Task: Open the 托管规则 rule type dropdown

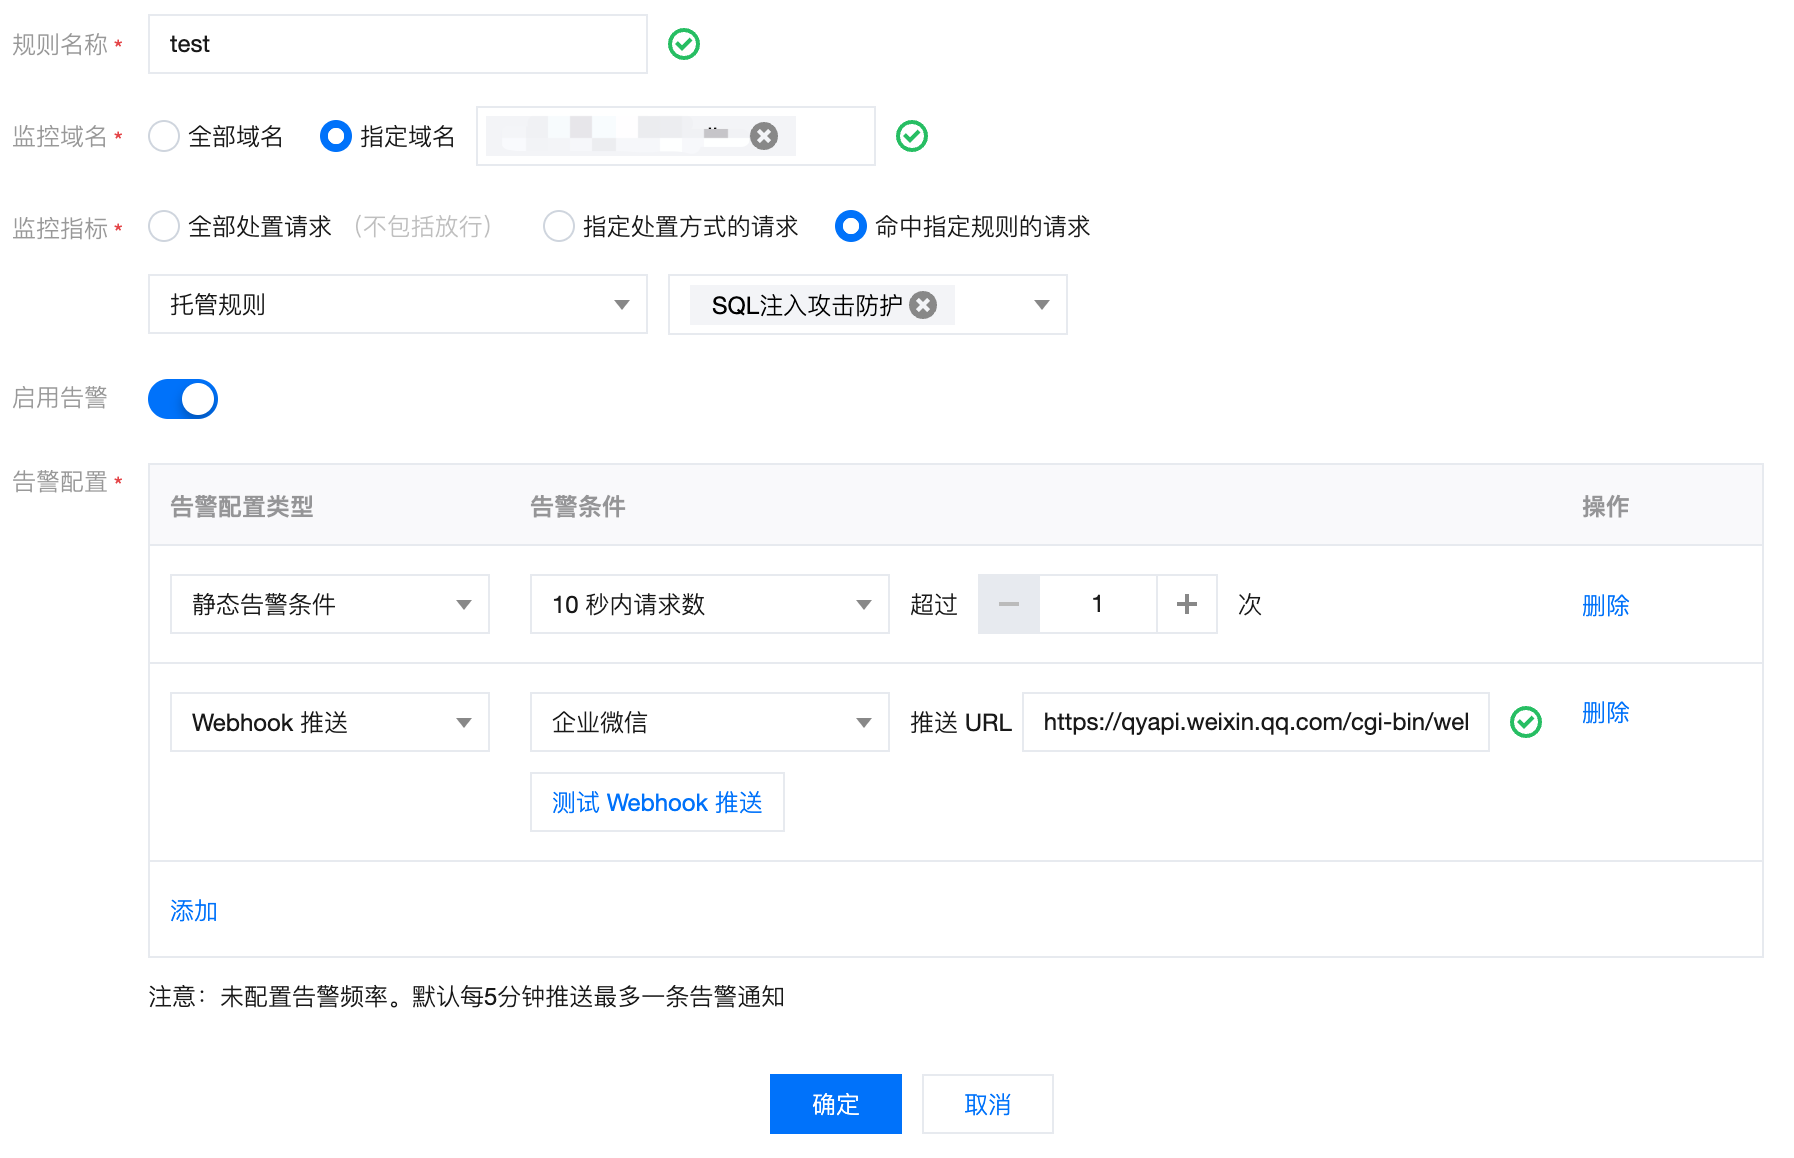Action: 397,305
